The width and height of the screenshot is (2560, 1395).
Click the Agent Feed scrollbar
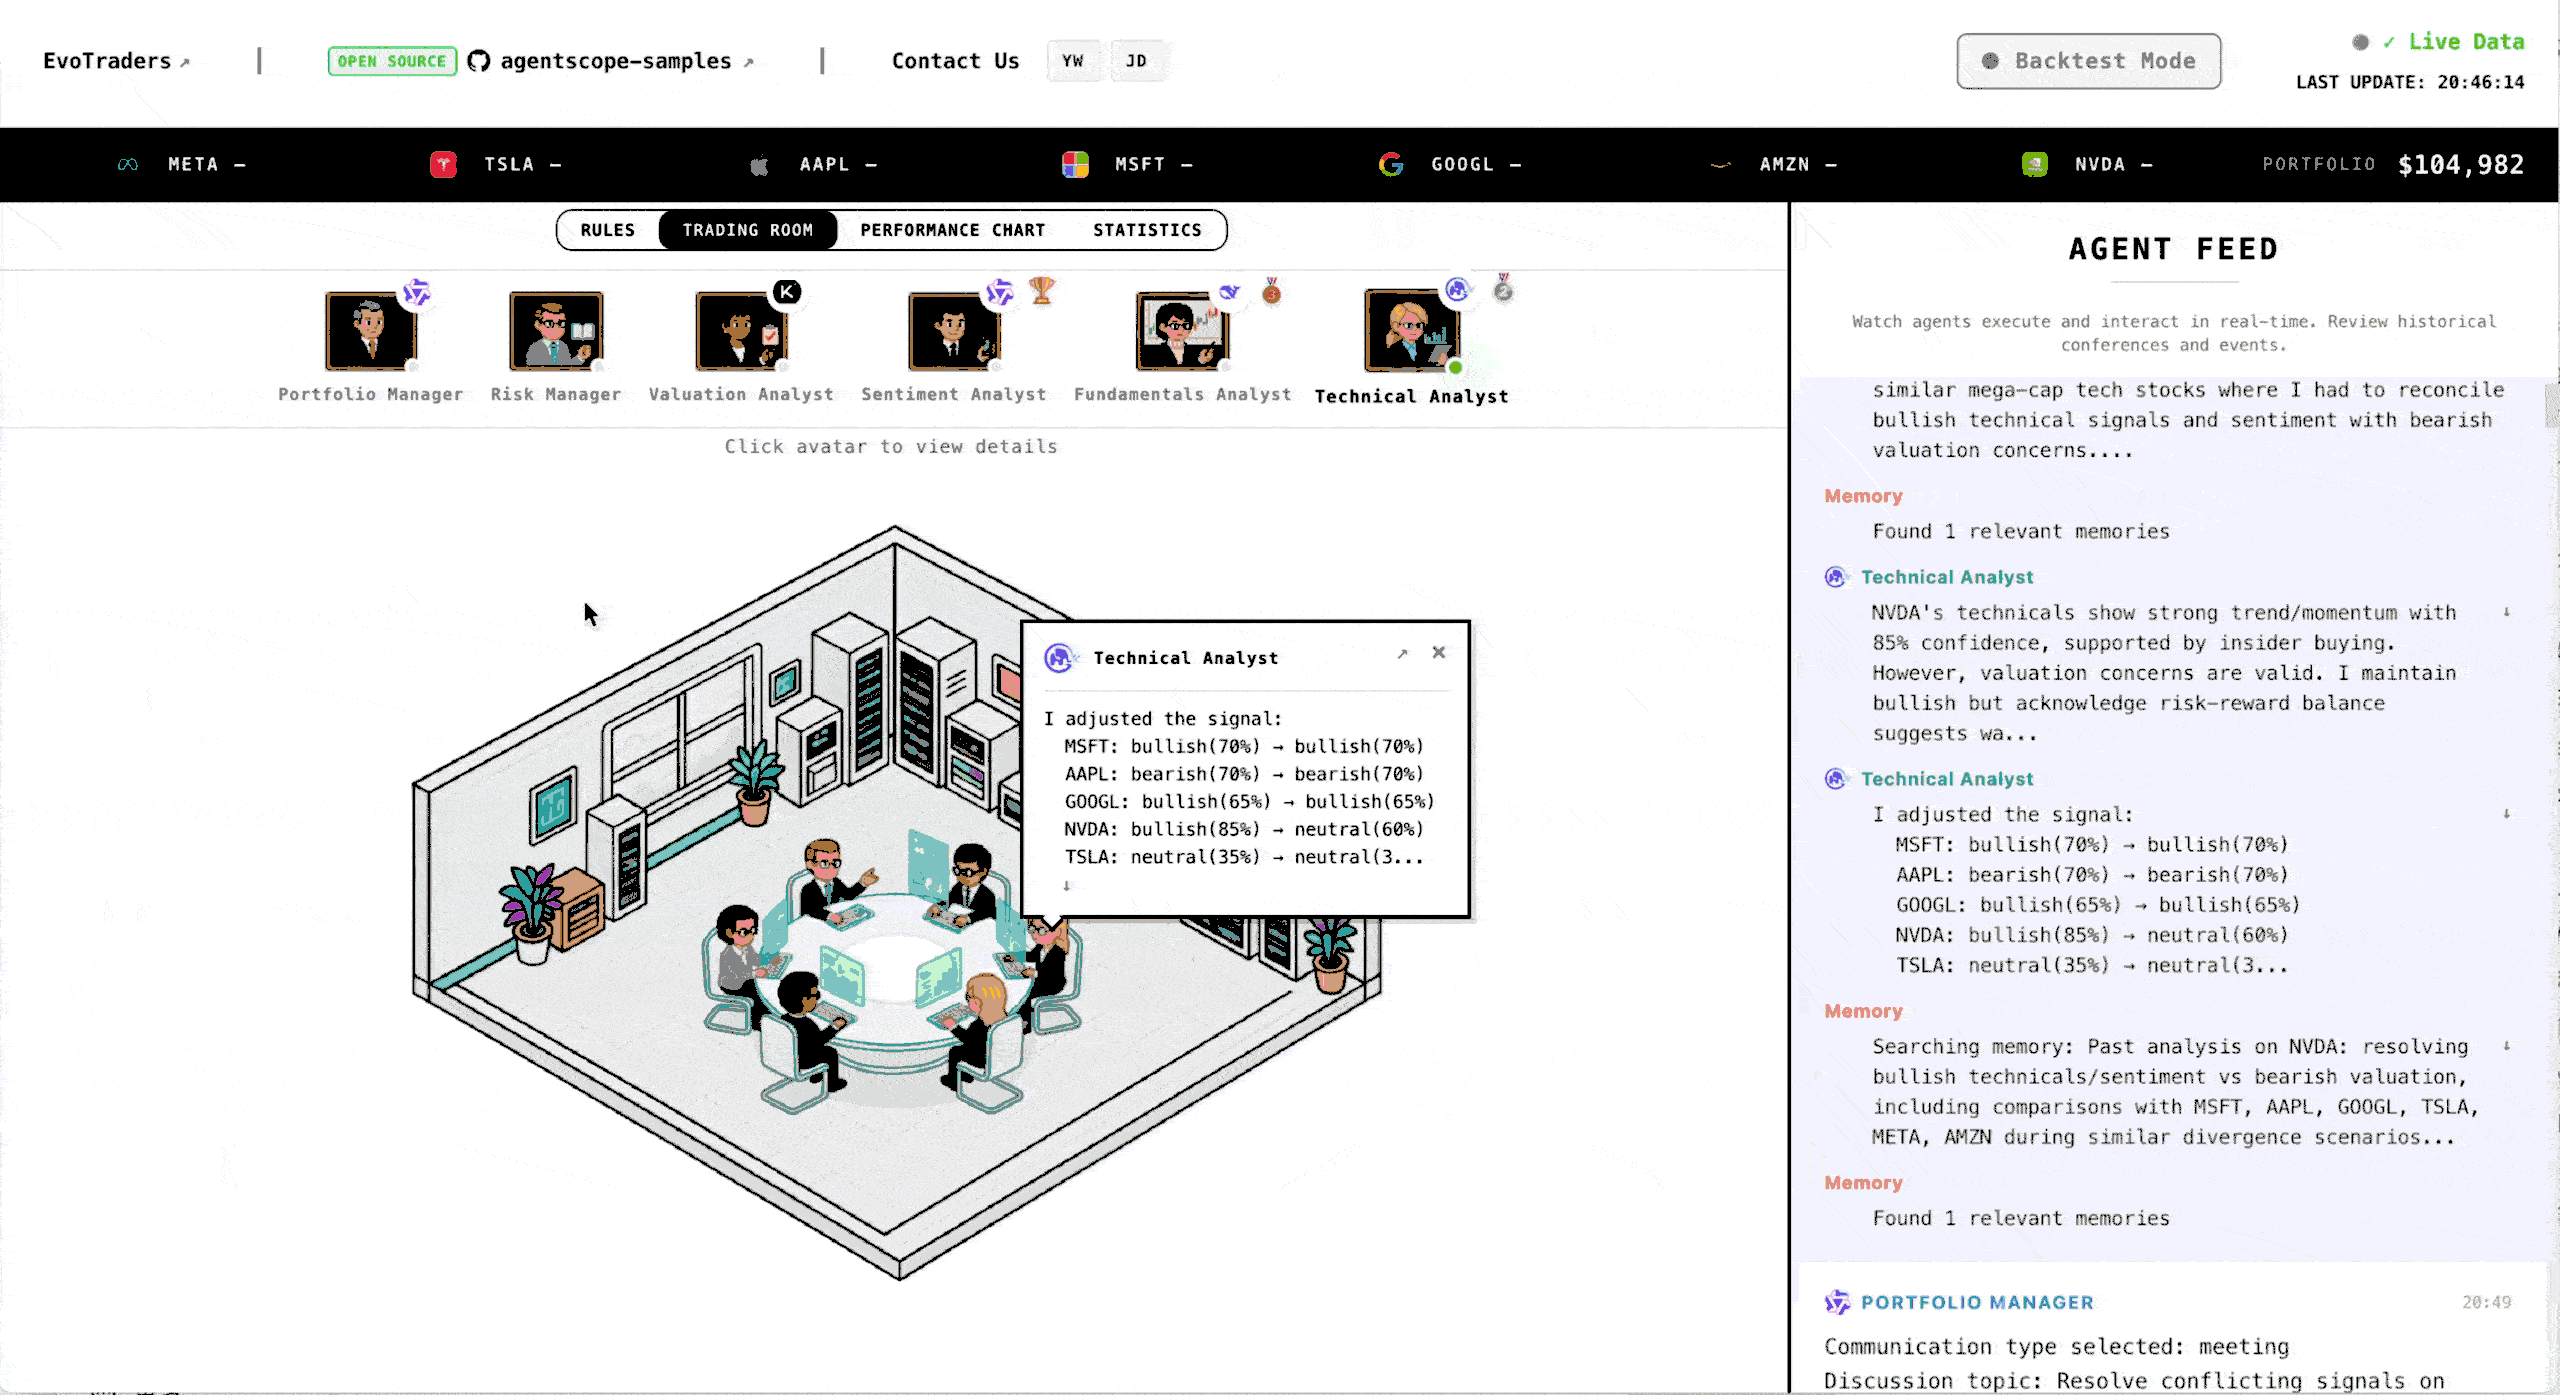tap(2551, 405)
